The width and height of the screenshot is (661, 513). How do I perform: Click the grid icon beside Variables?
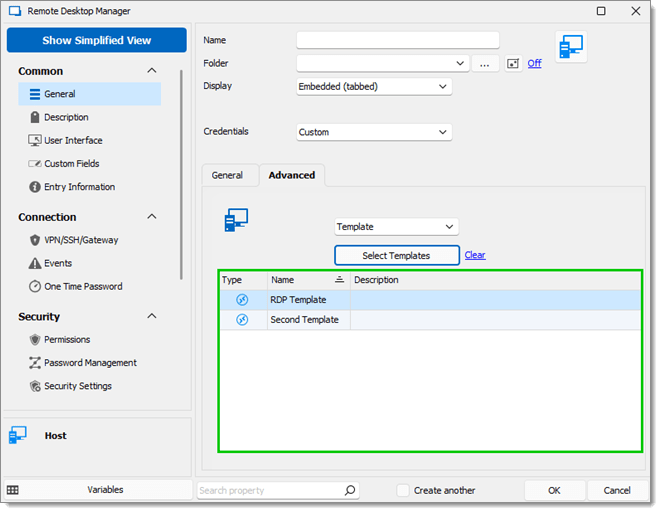pos(13,490)
